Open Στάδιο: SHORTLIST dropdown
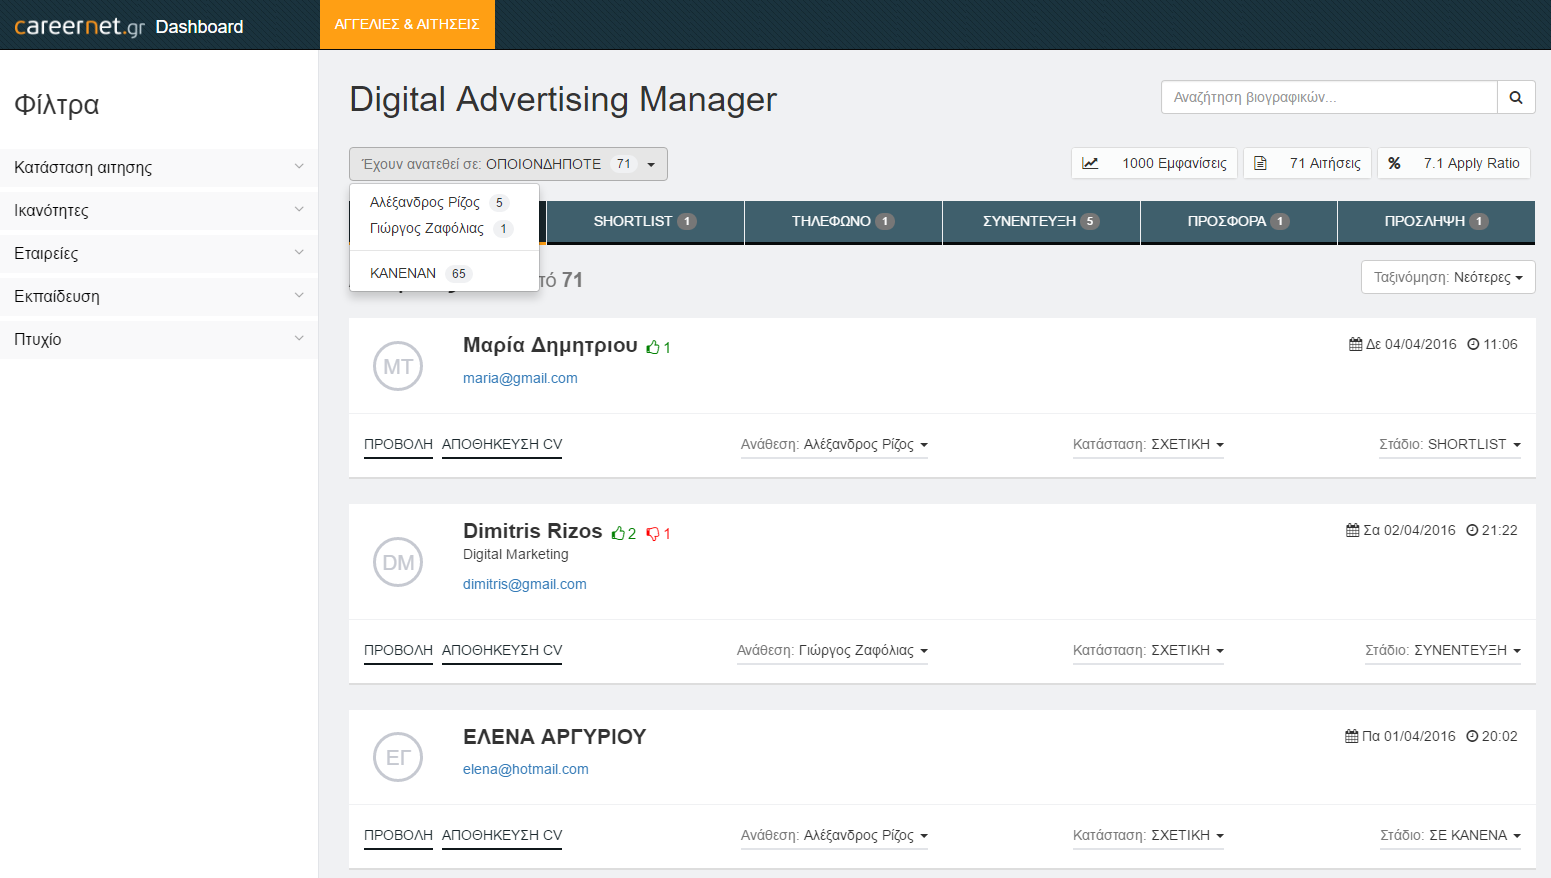The width and height of the screenshot is (1551, 878). coord(1450,445)
